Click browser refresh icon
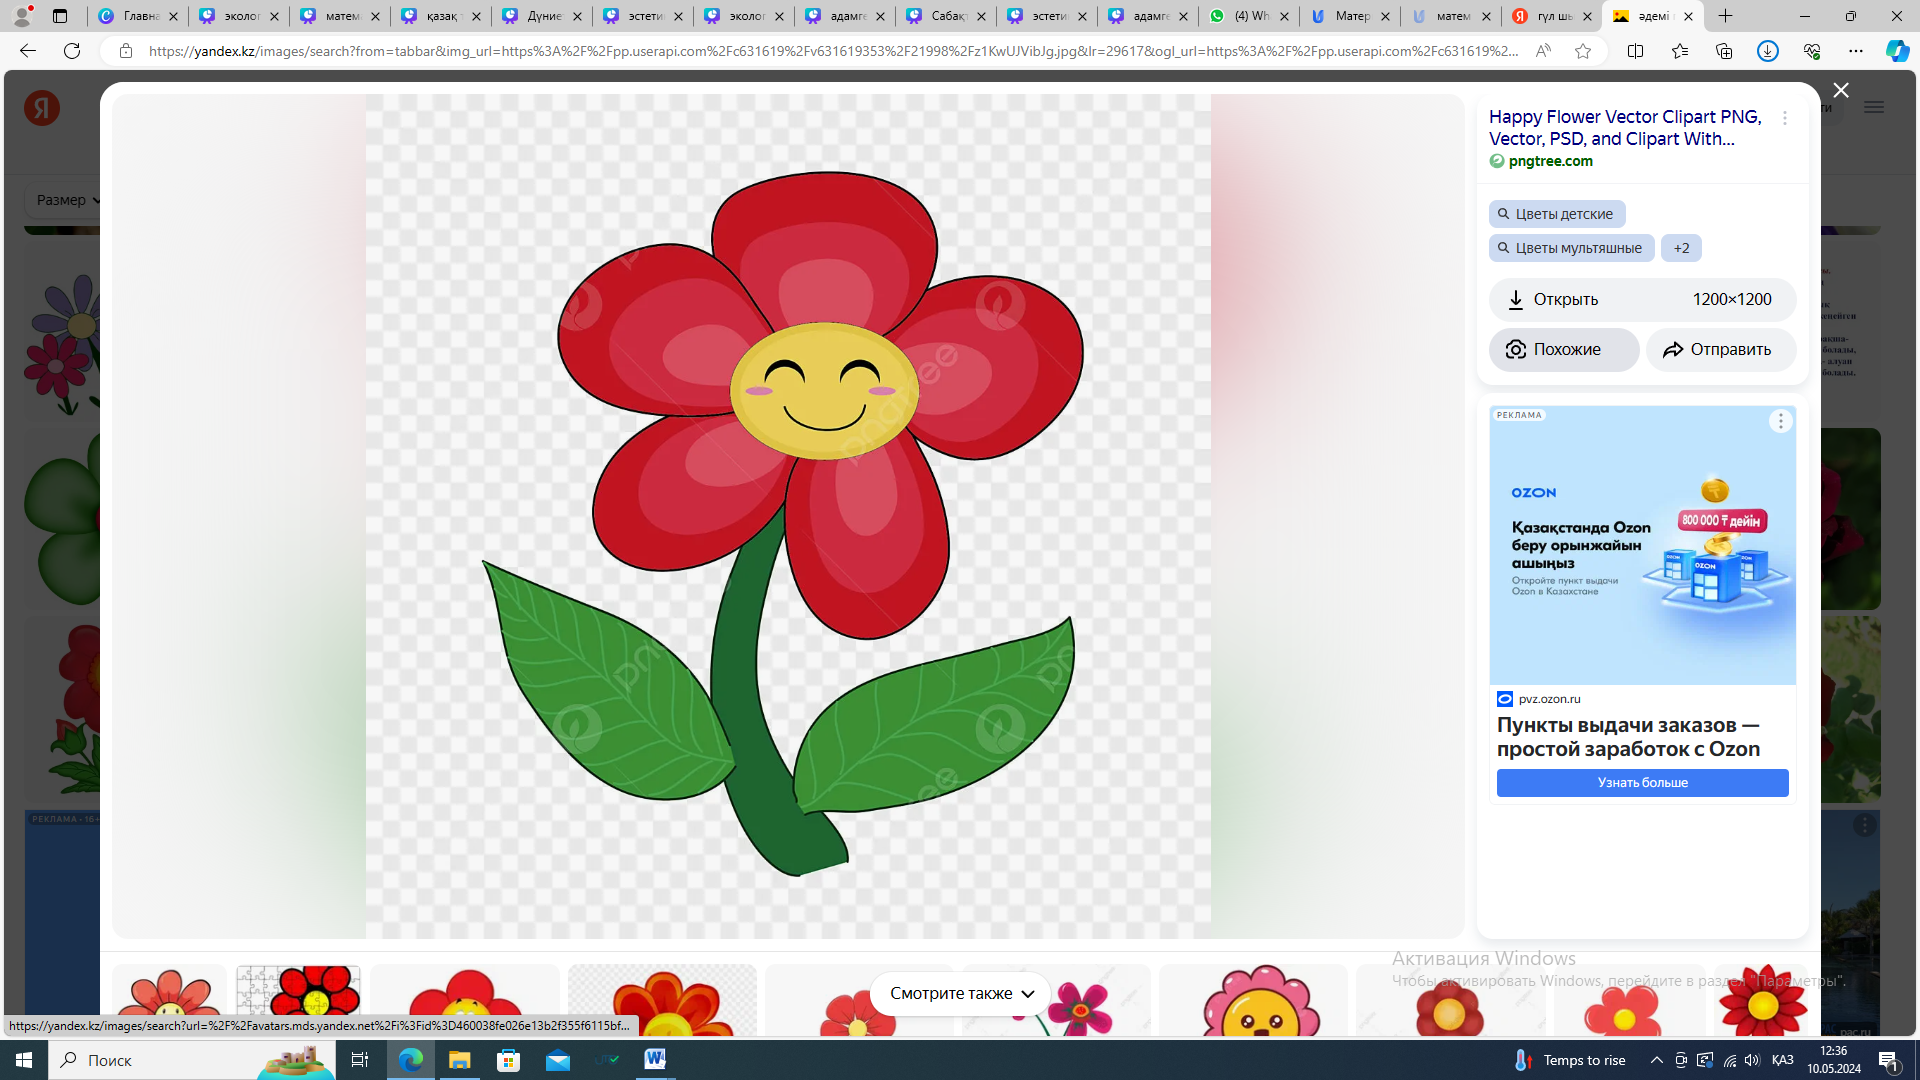The width and height of the screenshot is (1920, 1080). click(72, 51)
